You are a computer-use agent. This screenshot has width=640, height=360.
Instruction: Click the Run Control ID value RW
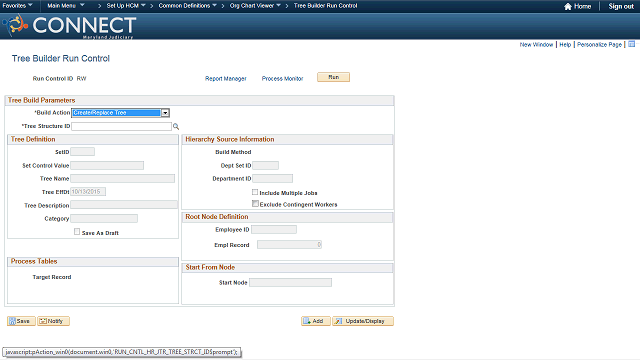coord(81,78)
